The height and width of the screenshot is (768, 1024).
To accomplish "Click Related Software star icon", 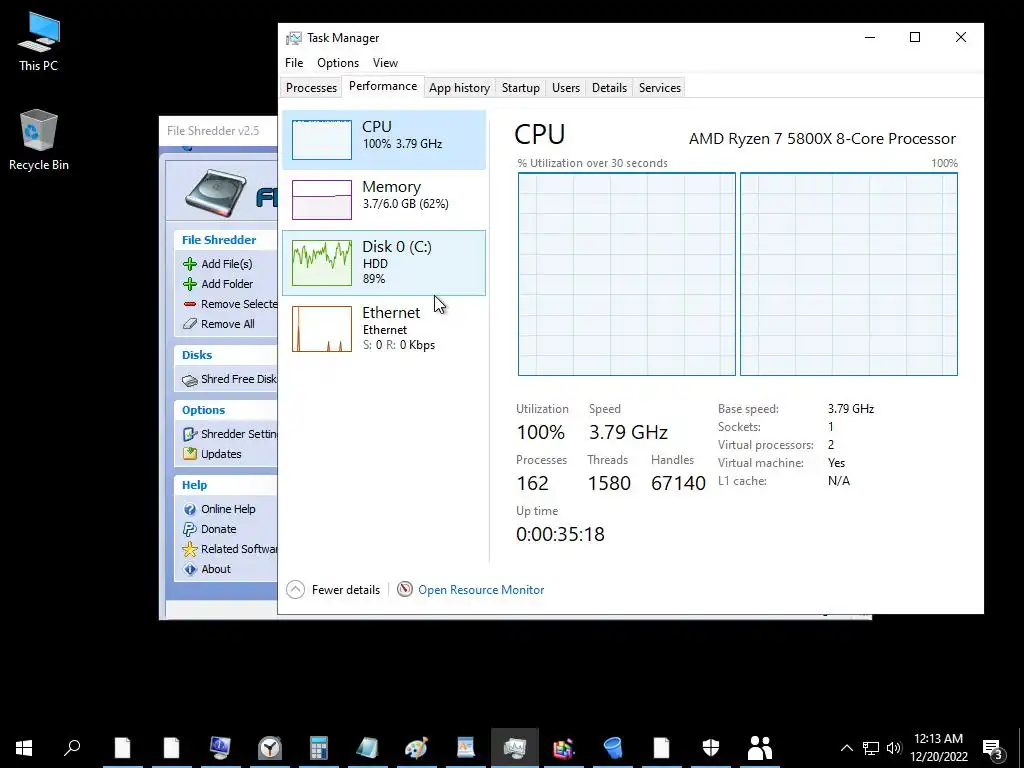I will click(190, 549).
